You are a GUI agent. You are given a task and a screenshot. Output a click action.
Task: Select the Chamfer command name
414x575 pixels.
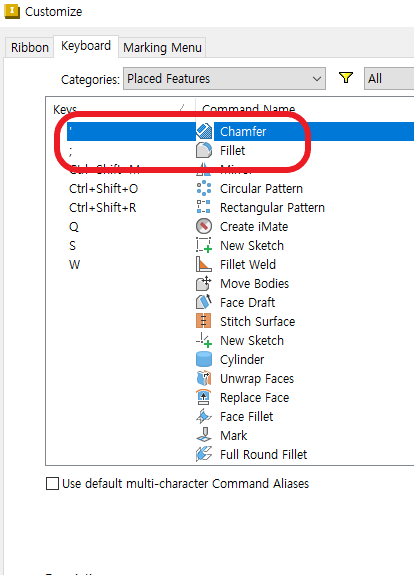[x=243, y=131]
